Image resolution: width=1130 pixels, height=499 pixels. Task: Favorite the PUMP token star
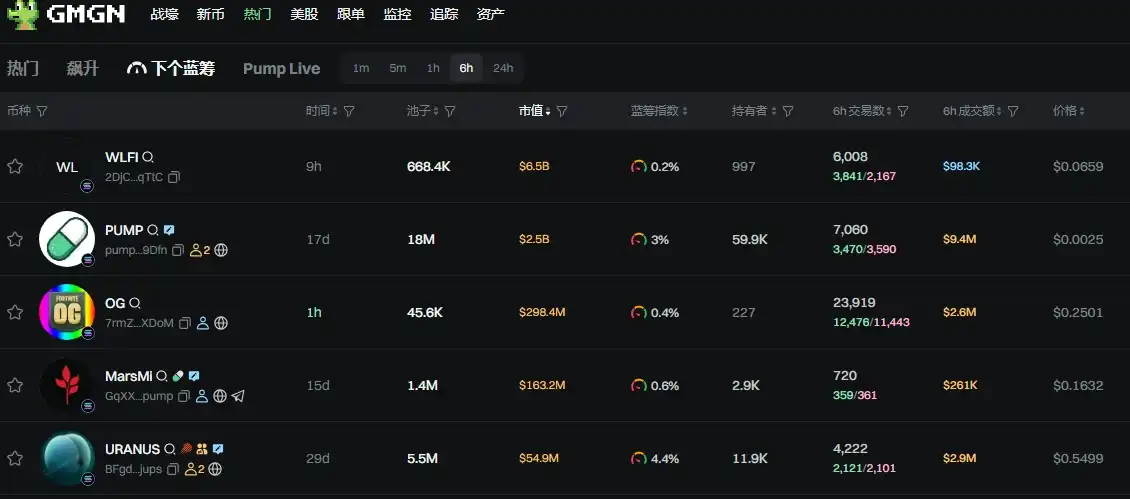[x=14, y=239]
